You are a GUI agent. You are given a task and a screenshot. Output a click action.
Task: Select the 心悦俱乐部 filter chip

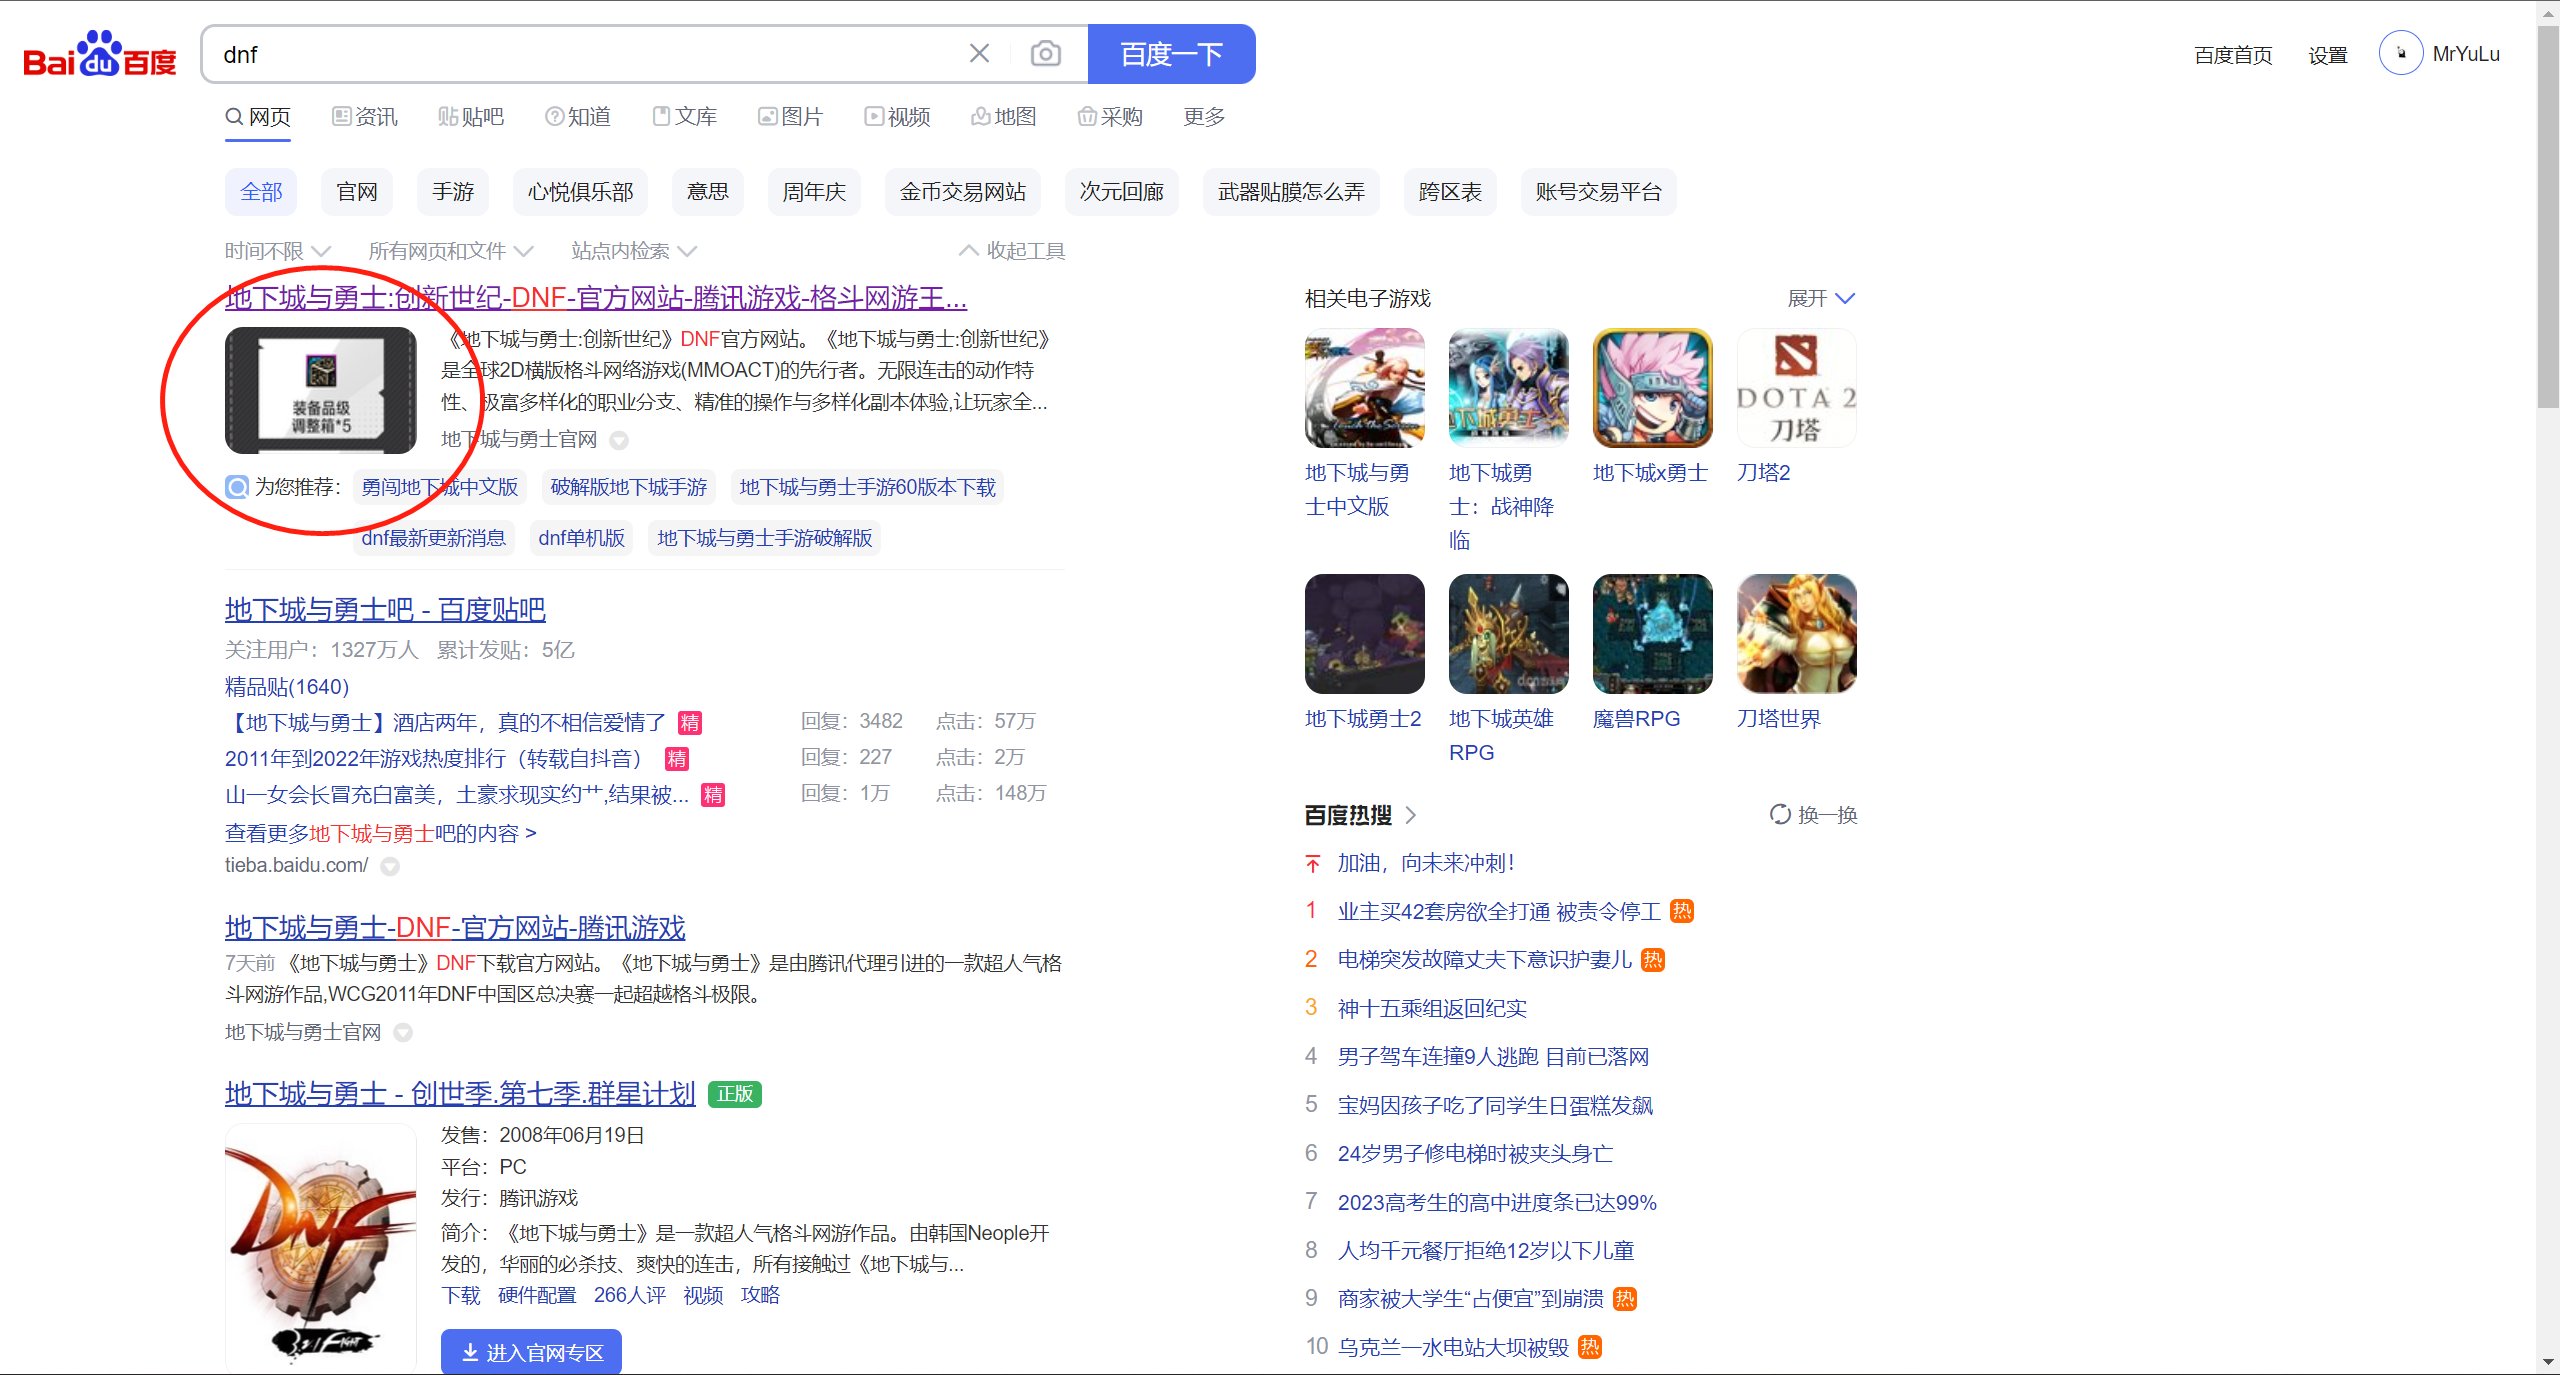click(x=581, y=192)
